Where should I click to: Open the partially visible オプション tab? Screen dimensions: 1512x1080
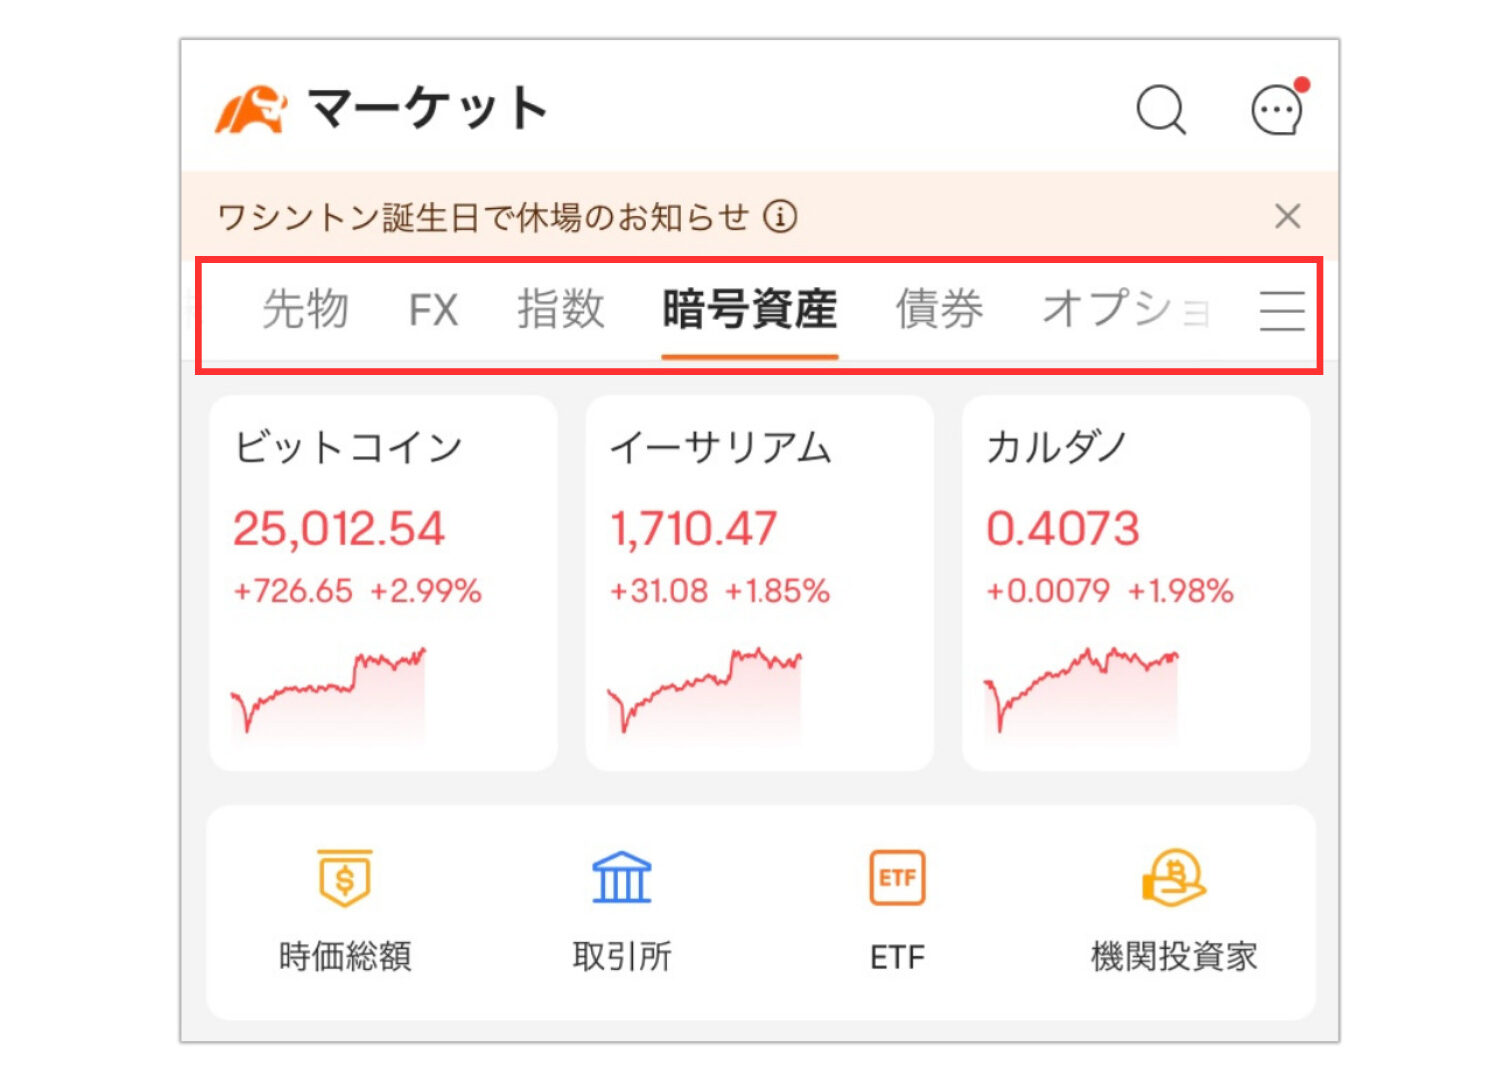(x=1126, y=309)
